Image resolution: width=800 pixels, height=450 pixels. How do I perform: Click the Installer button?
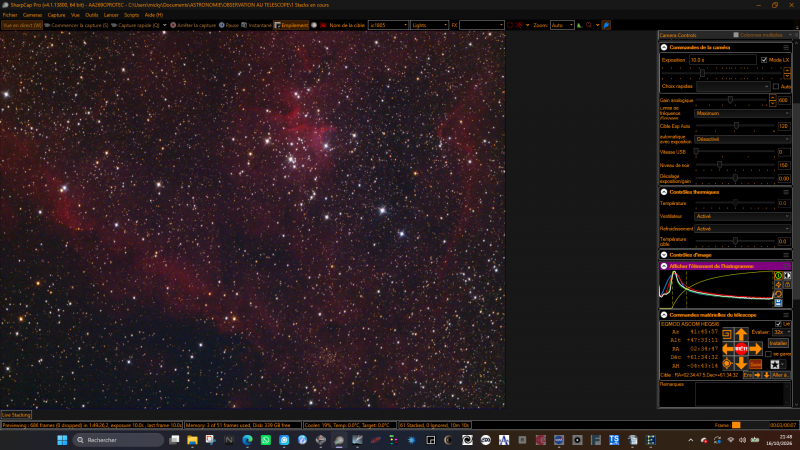(x=778, y=343)
